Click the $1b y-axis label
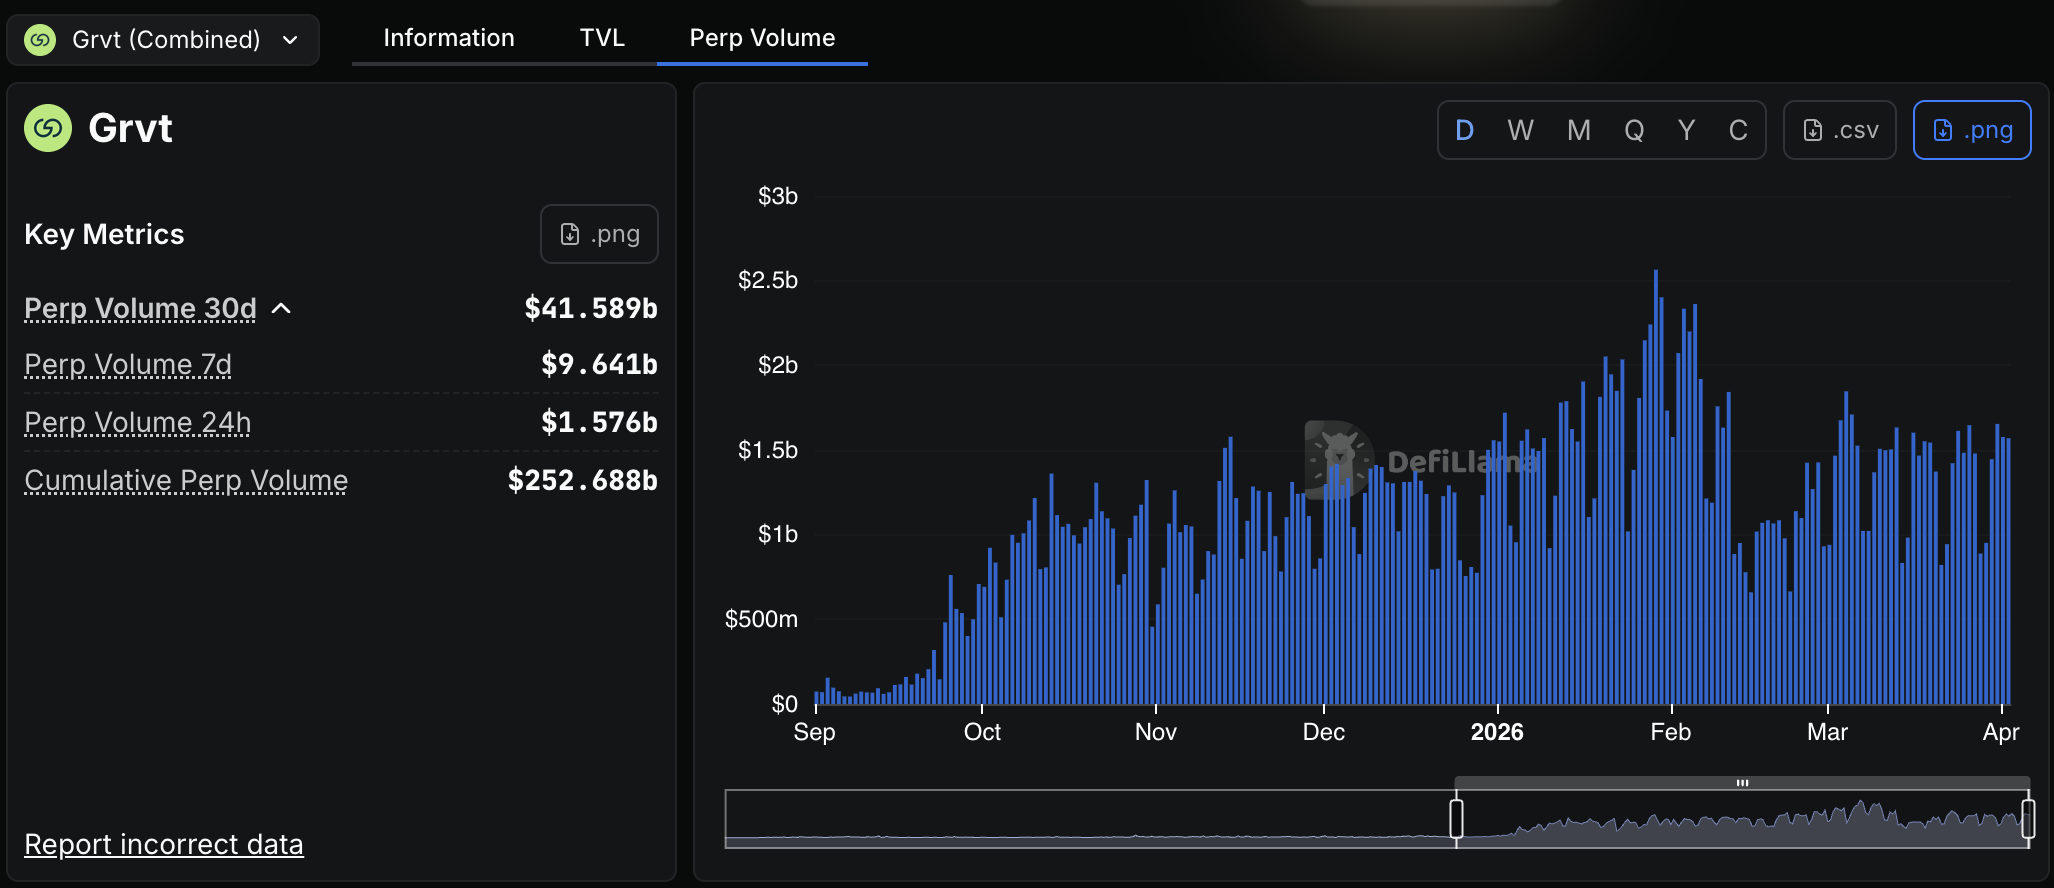The height and width of the screenshot is (888, 2054). (778, 534)
